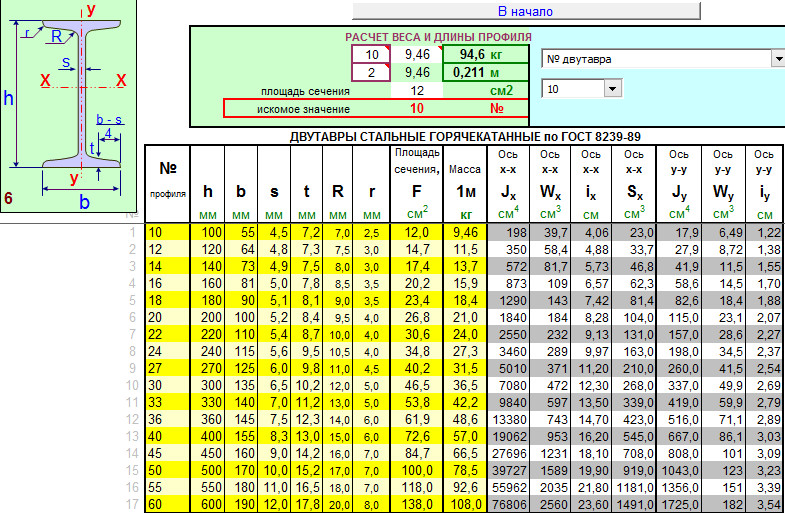This screenshot has height=513, width=785.
Task: Click the input cell containing 2
Action: (371, 72)
